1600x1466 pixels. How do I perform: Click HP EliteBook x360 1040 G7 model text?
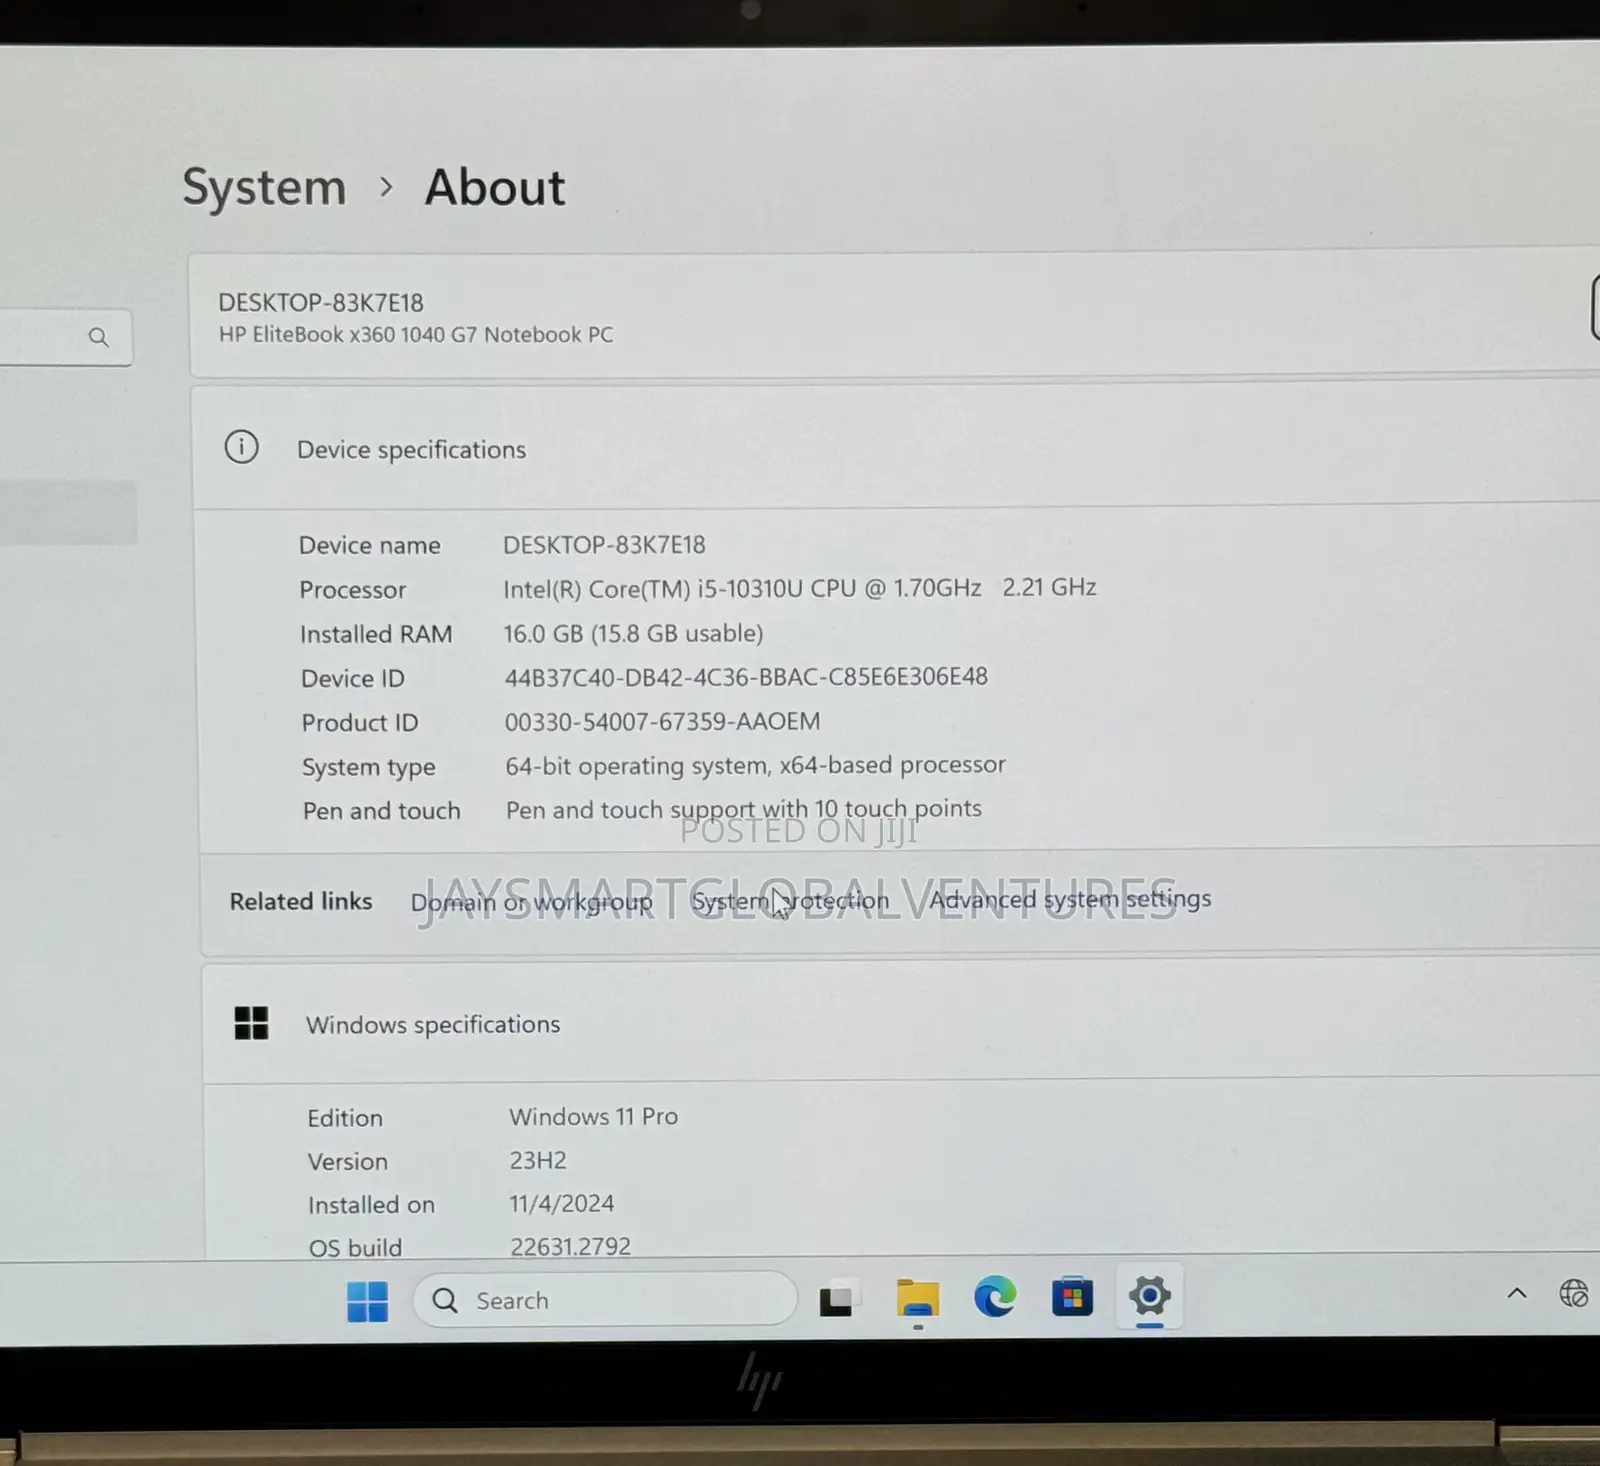pos(416,334)
